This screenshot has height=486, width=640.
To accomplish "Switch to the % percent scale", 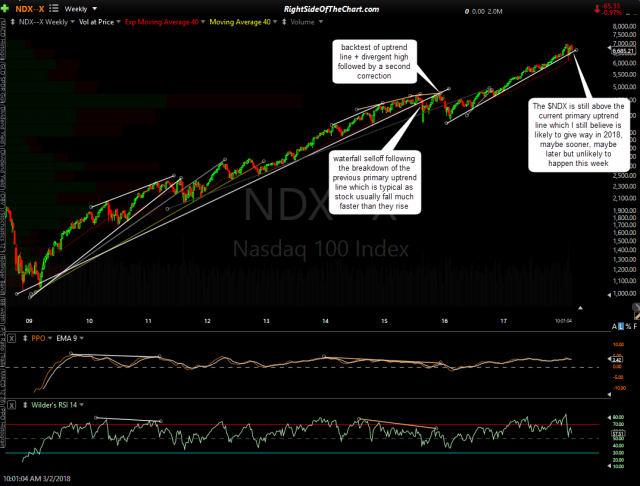I will 628,326.
